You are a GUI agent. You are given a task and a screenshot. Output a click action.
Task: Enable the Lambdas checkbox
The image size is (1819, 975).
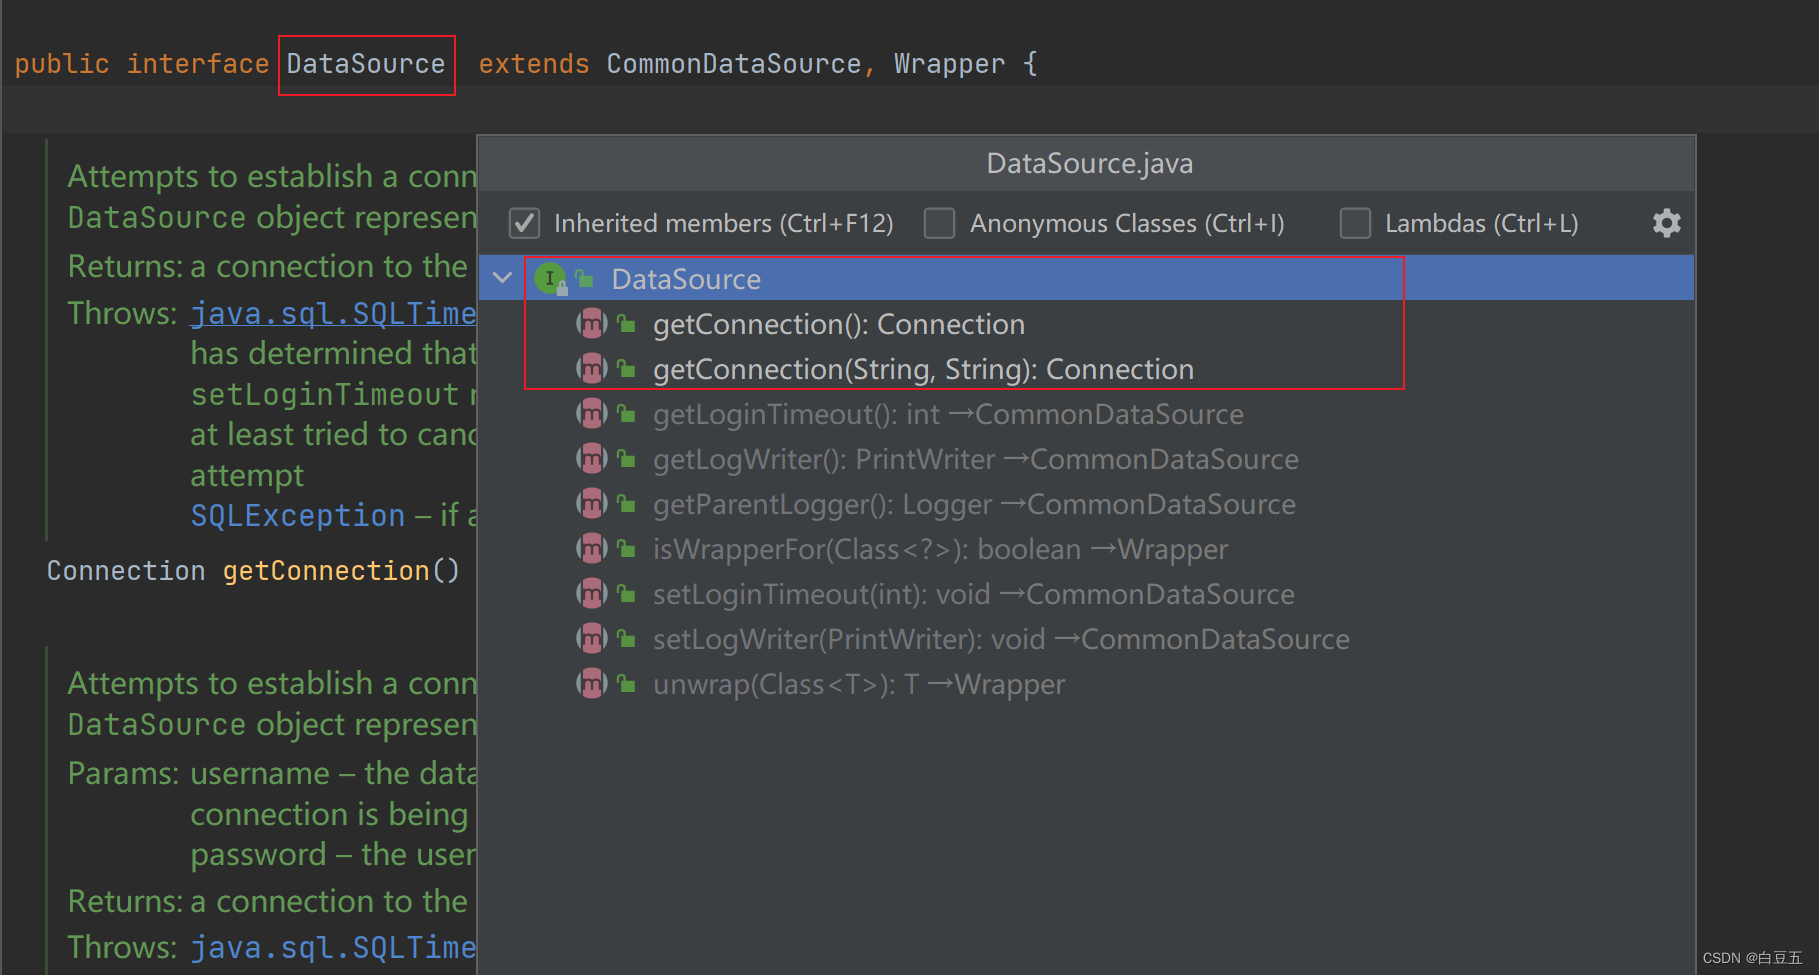(x=1355, y=223)
